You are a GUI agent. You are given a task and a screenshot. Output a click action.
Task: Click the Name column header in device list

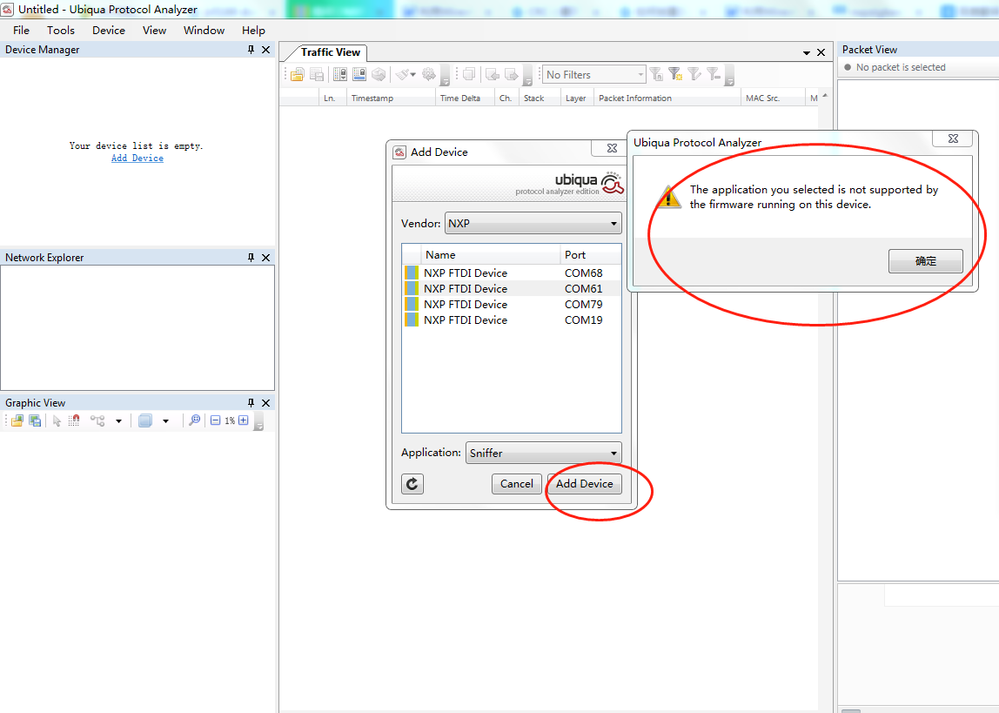pos(490,255)
